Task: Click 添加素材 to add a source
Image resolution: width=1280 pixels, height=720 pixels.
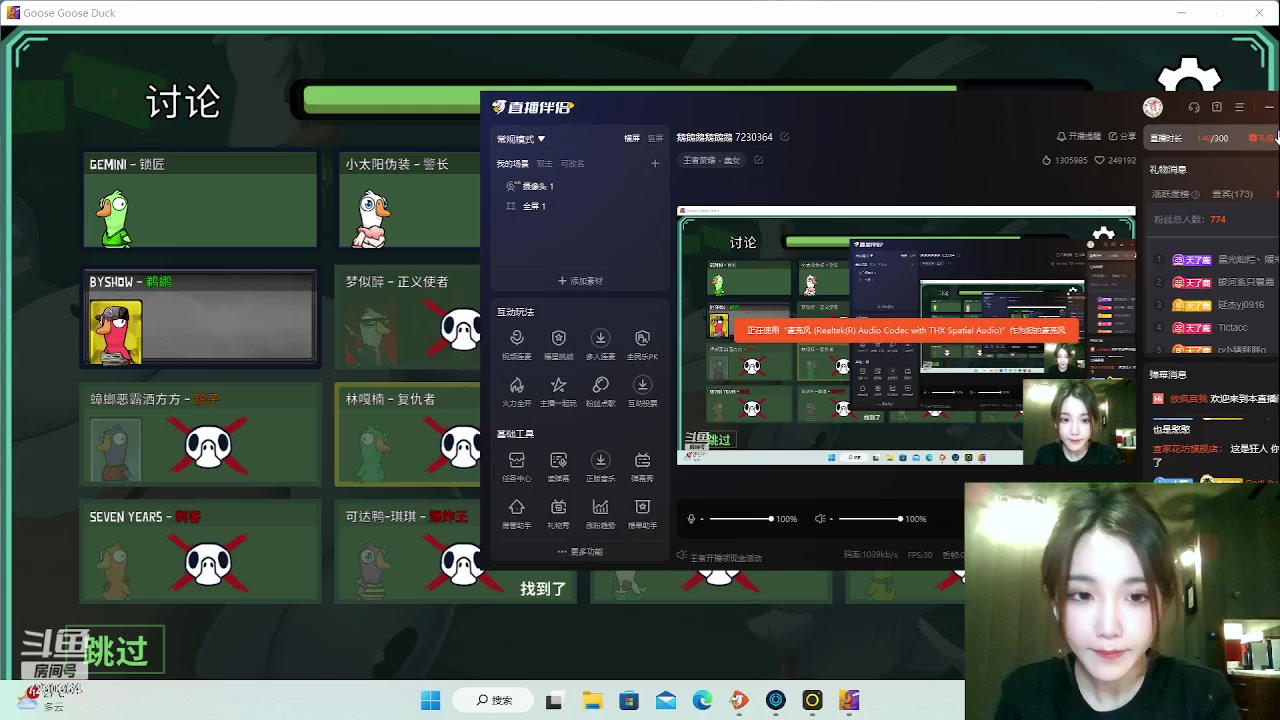Action: tap(580, 281)
